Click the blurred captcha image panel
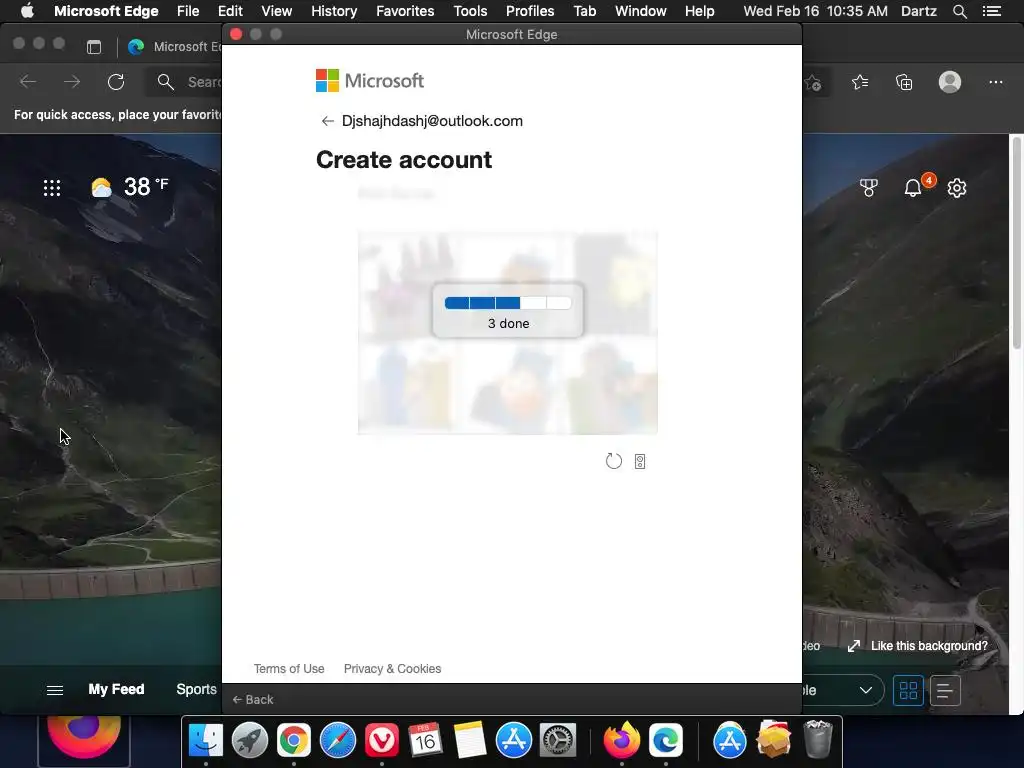Image resolution: width=1024 pixels, height=768 pixels. 507,333
